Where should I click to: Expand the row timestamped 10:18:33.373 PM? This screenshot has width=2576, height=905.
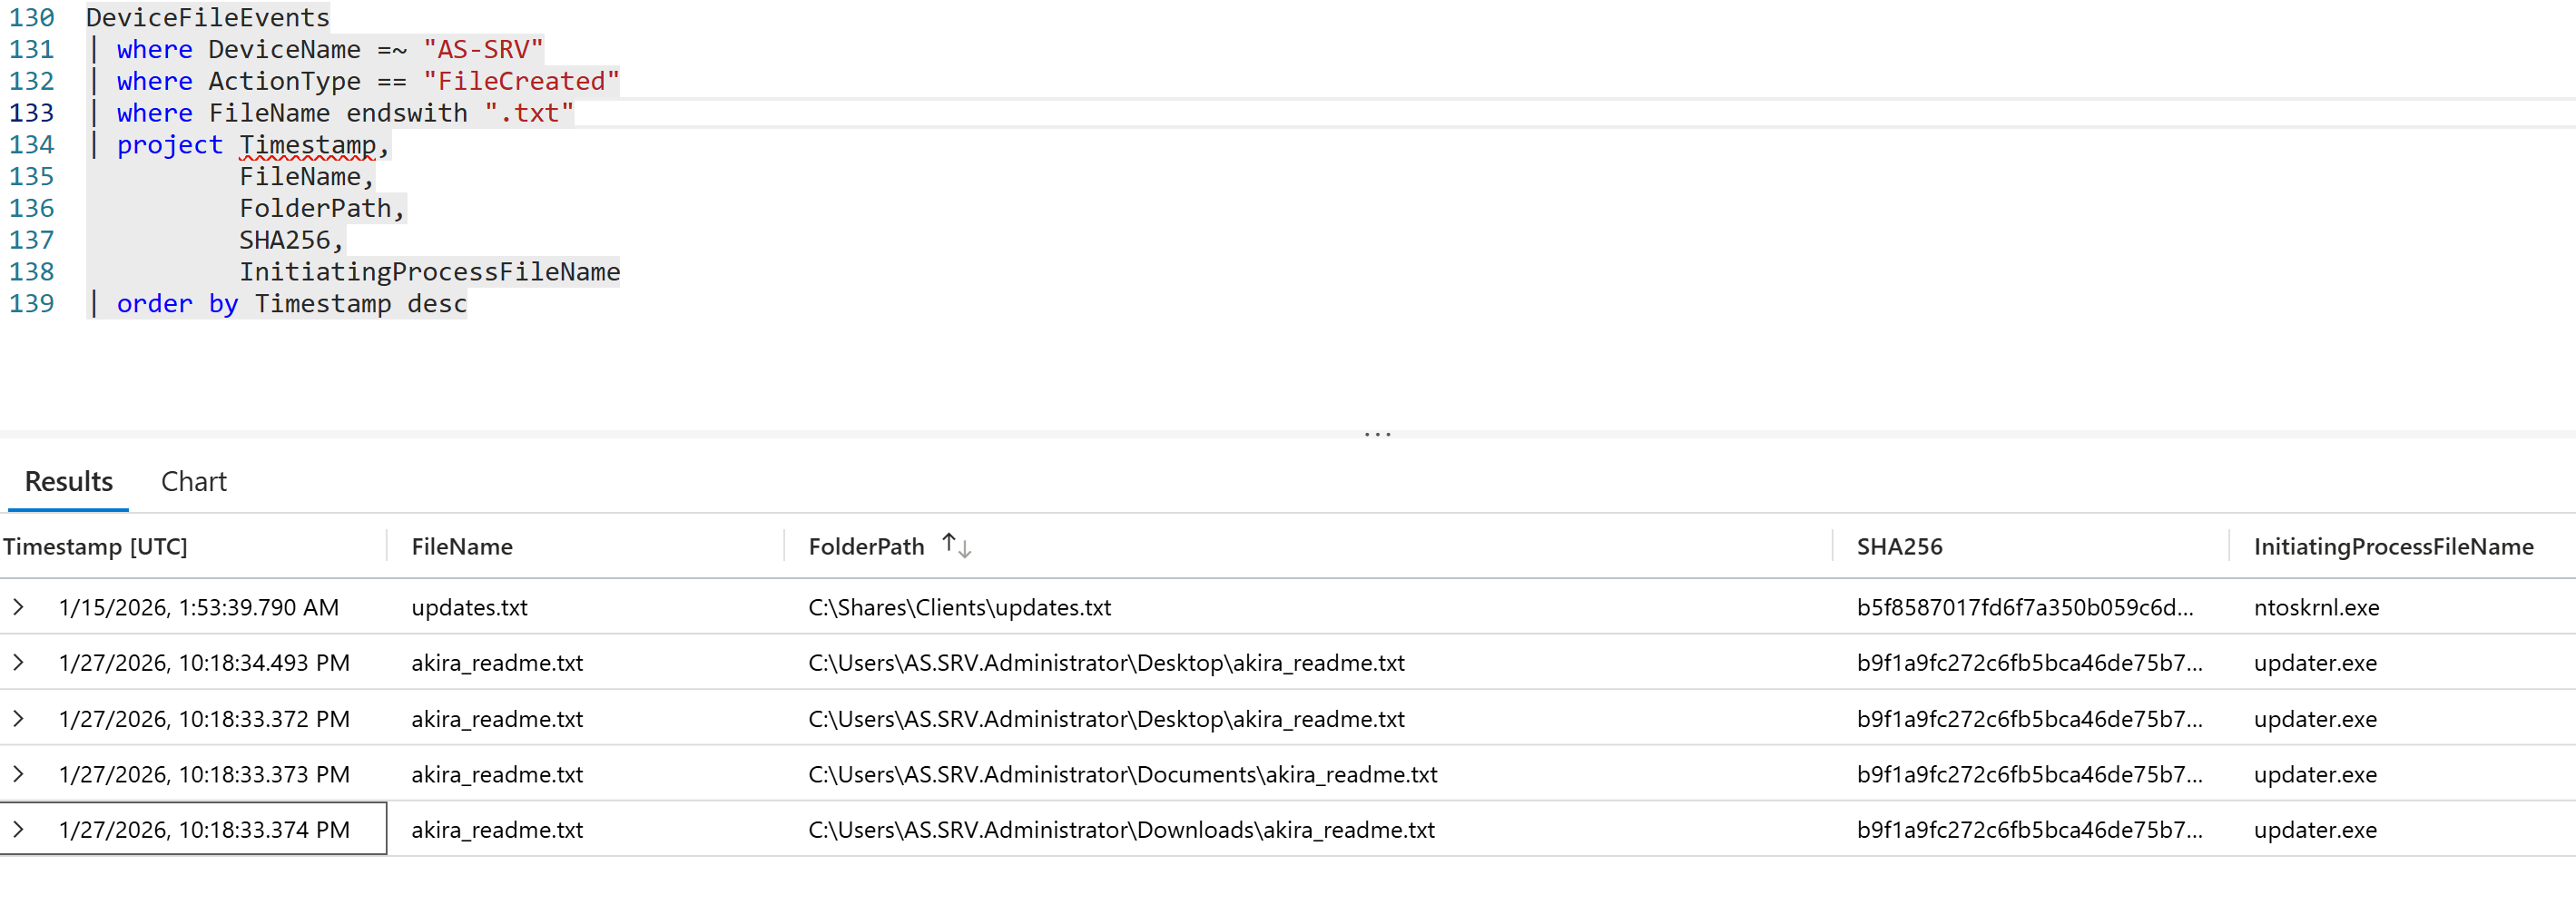click(18, 774)
